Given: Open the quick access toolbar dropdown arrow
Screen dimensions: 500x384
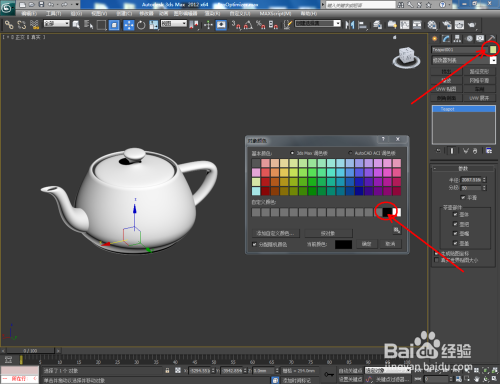Looking at the screenshot, I should (x=77, y=5).
